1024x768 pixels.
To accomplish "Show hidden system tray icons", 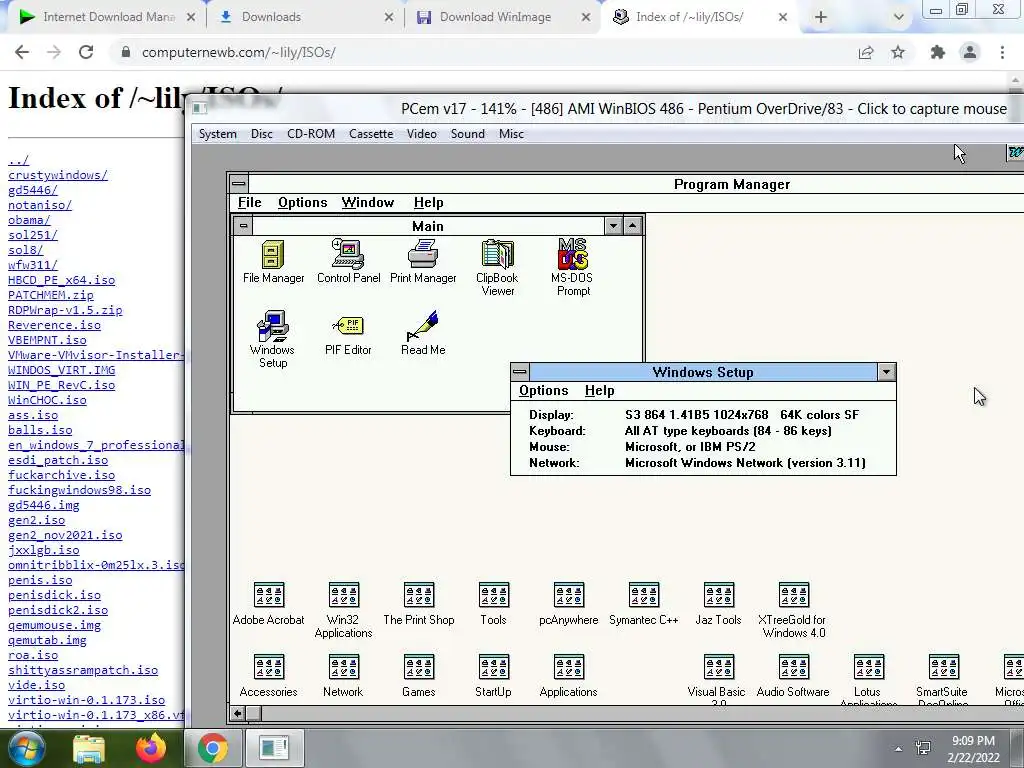I will point(898,749).
